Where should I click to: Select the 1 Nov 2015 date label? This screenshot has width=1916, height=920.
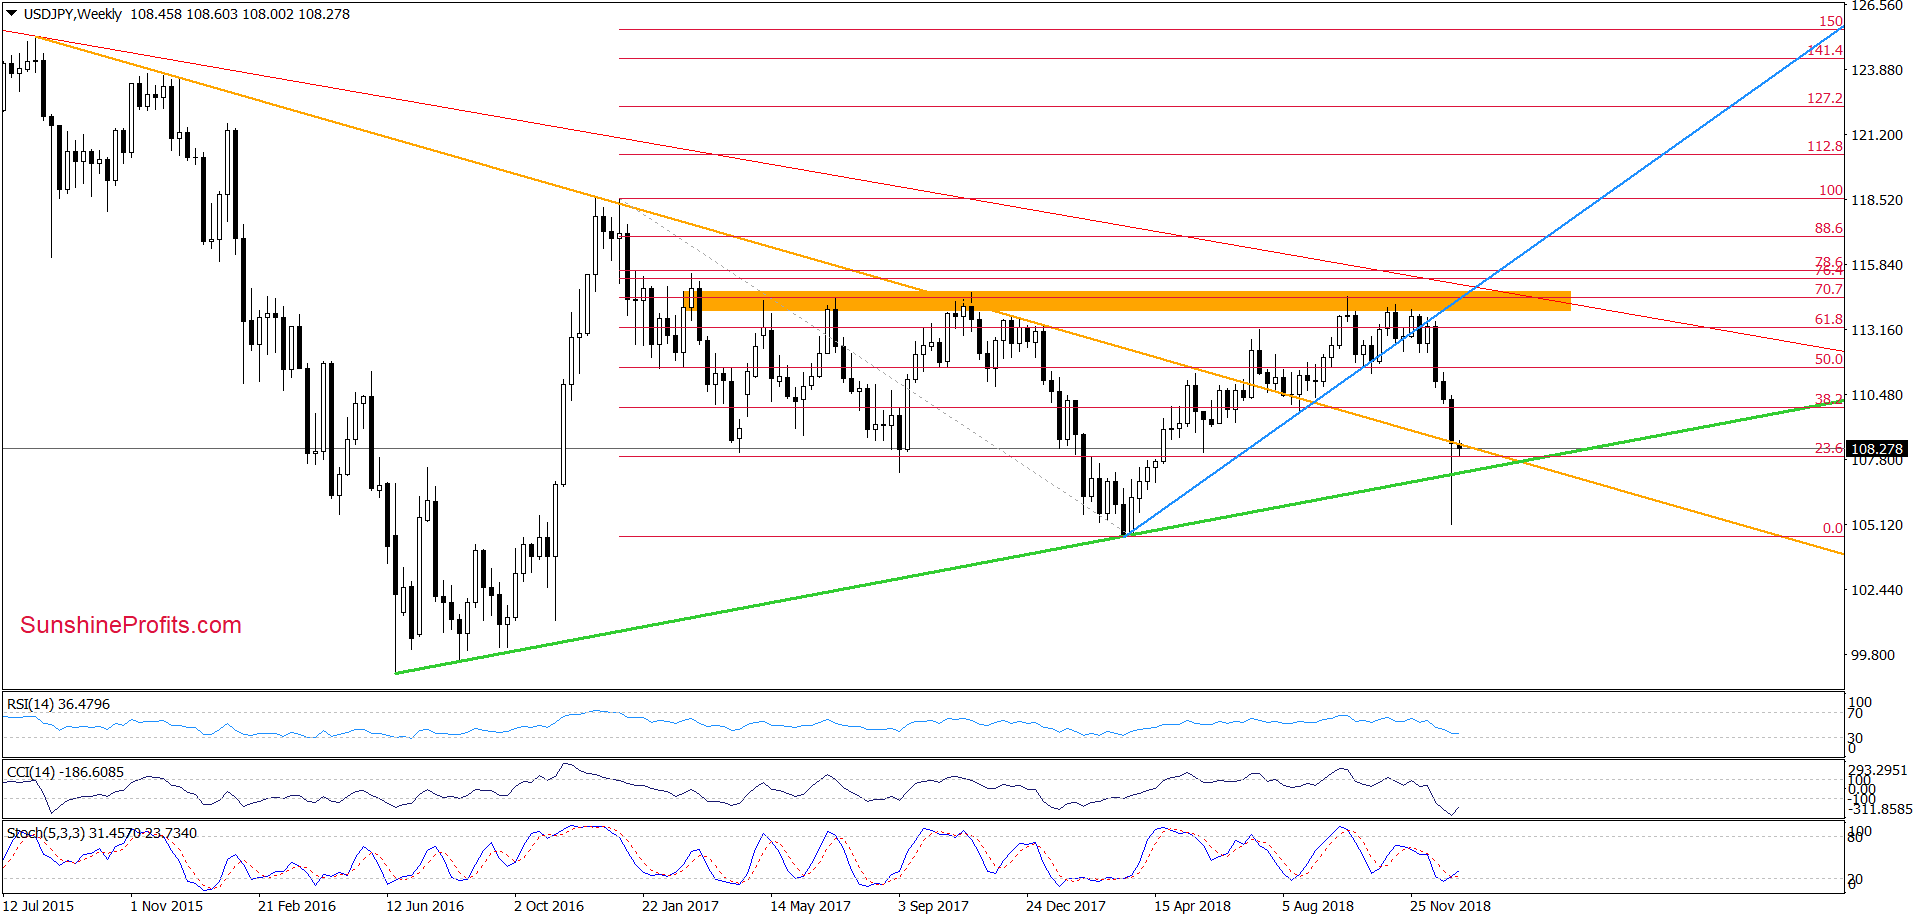166,906
